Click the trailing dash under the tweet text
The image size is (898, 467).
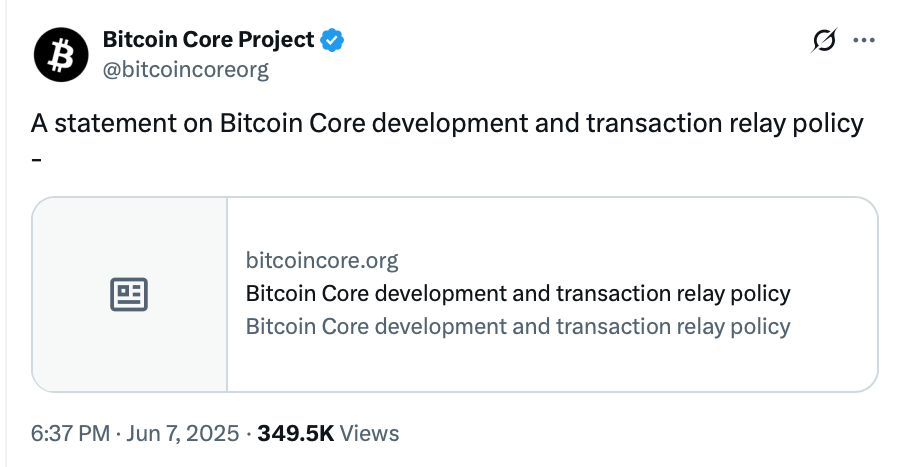click(37, 154)
